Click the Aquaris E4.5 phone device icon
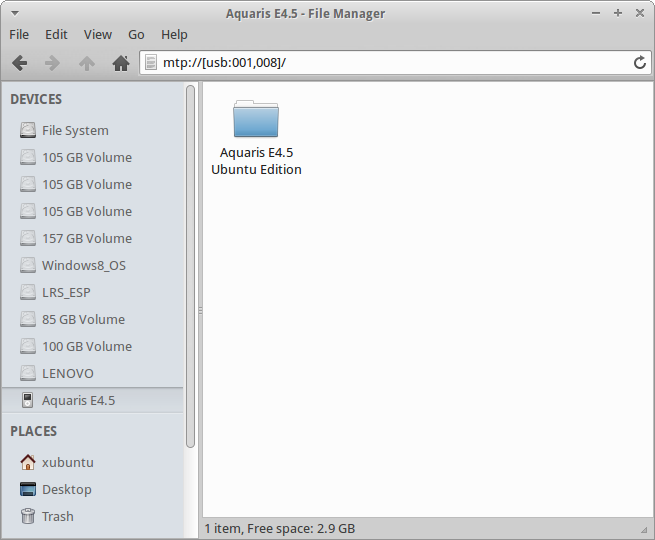The width and height of the screenshot is (655, 540). [x=28, y=400]
